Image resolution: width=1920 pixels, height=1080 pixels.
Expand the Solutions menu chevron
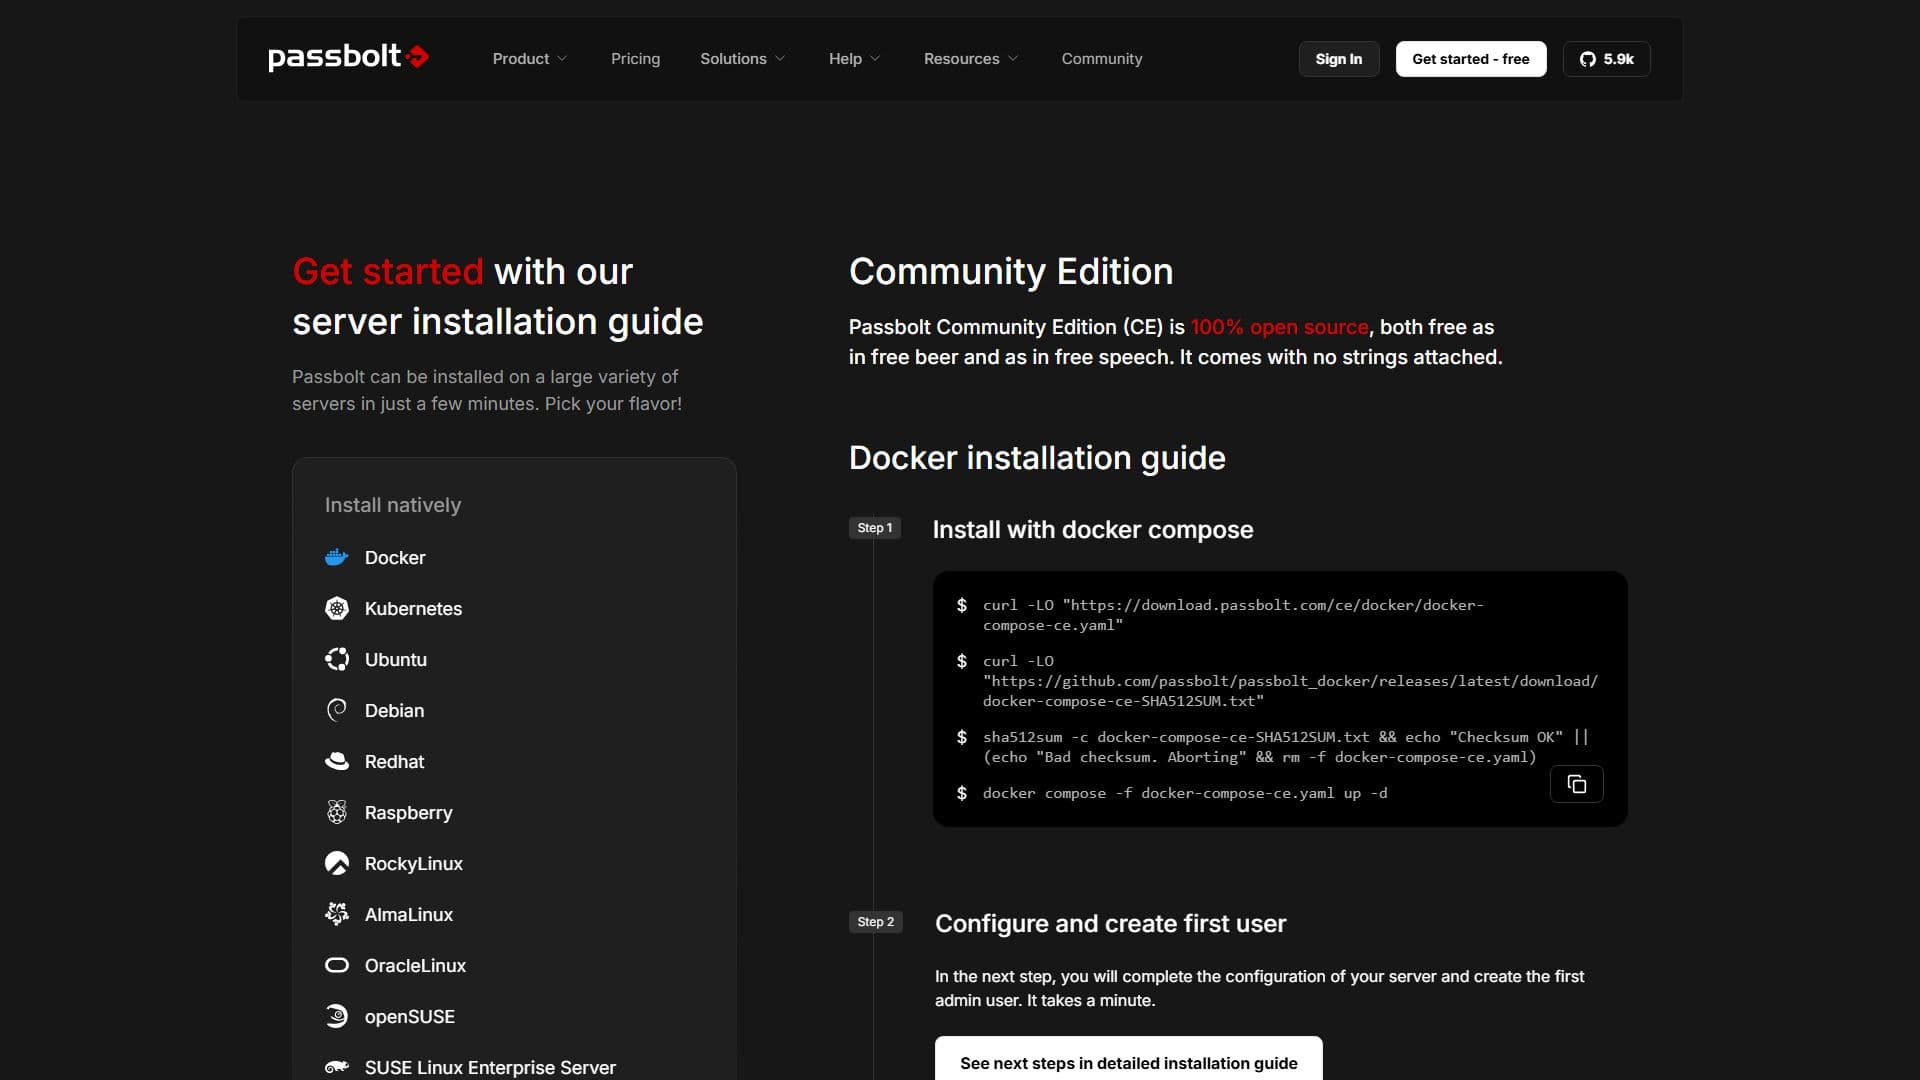(780, 59)
